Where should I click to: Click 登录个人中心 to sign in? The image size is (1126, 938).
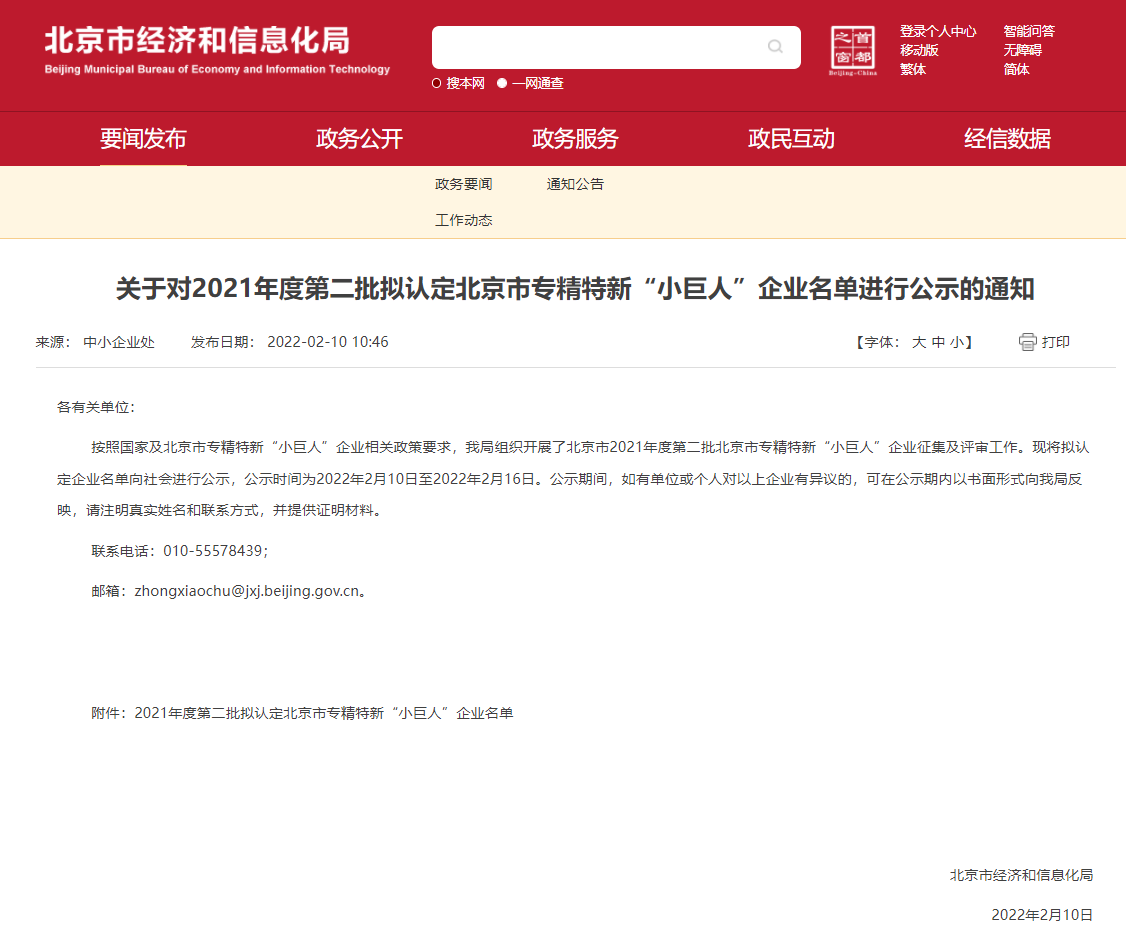coord(937,31)
